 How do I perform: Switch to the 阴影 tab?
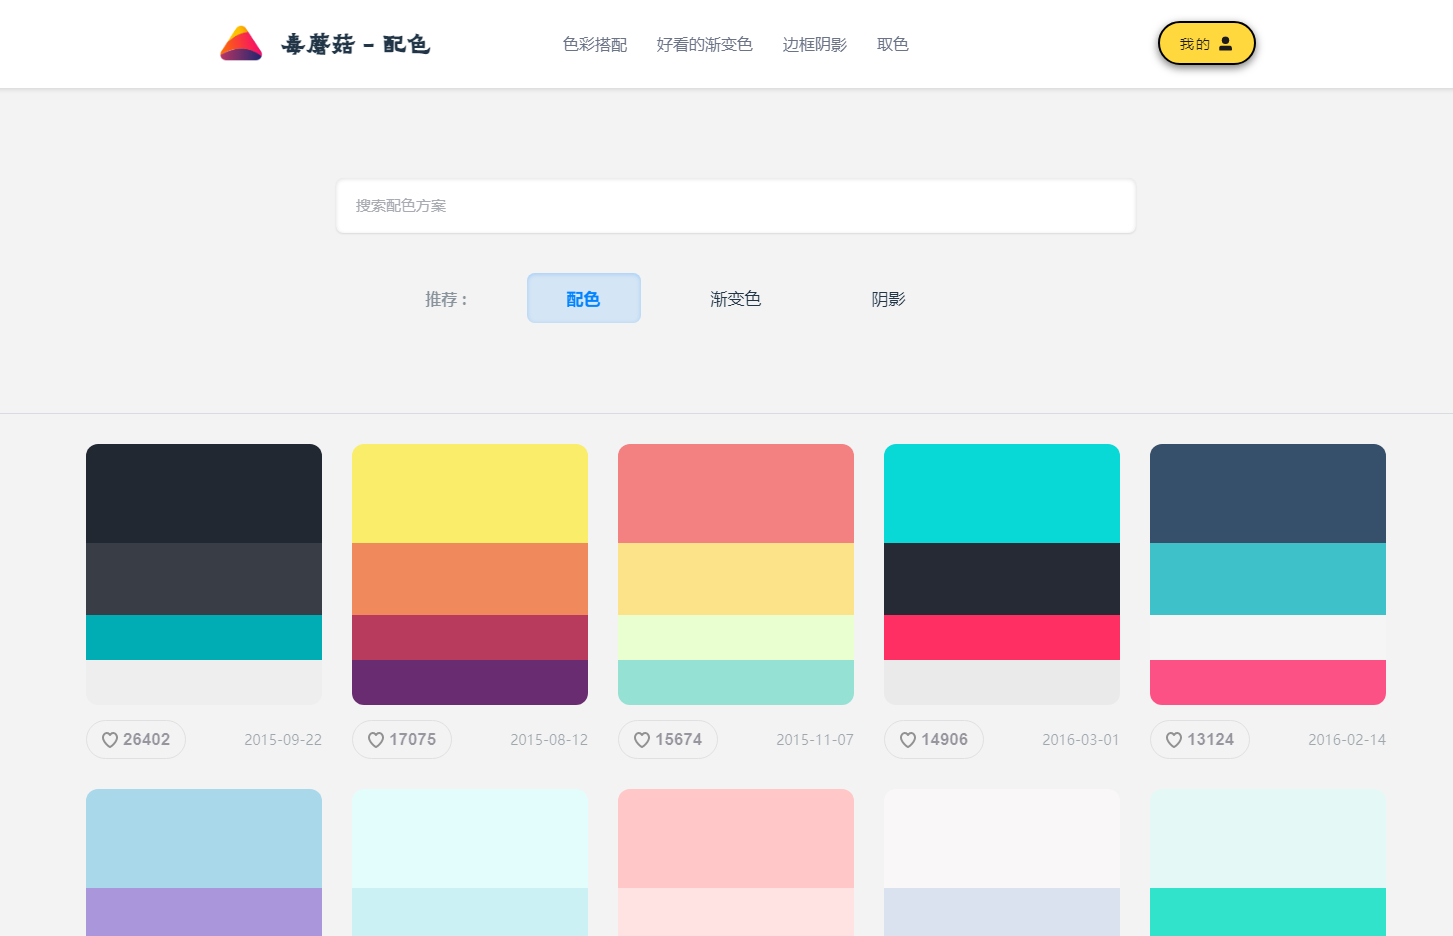888,299
